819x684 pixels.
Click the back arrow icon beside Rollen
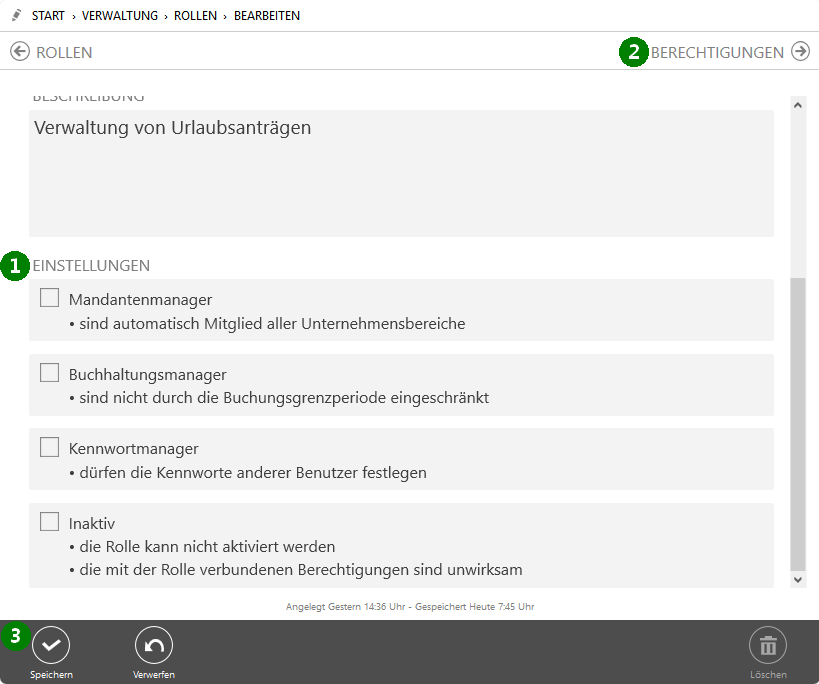tap(20, 52)
